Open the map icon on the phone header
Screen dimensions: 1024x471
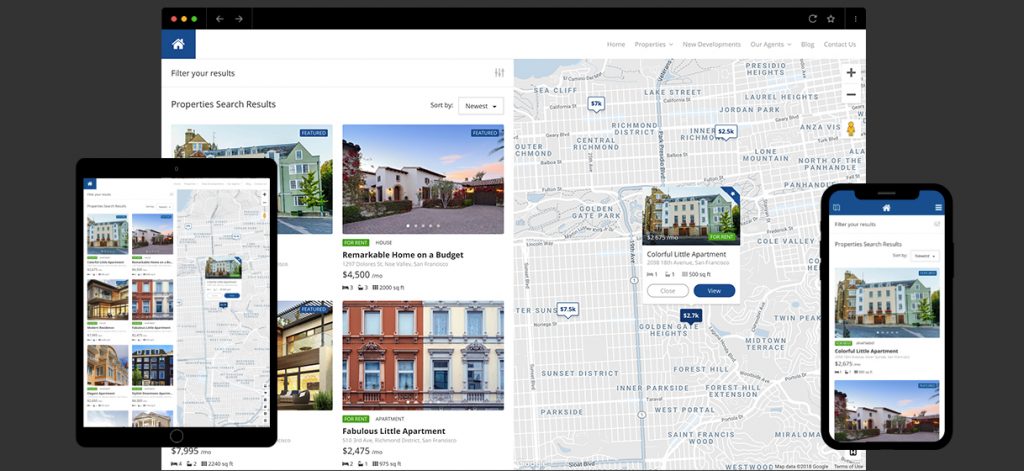click(837, 208)
